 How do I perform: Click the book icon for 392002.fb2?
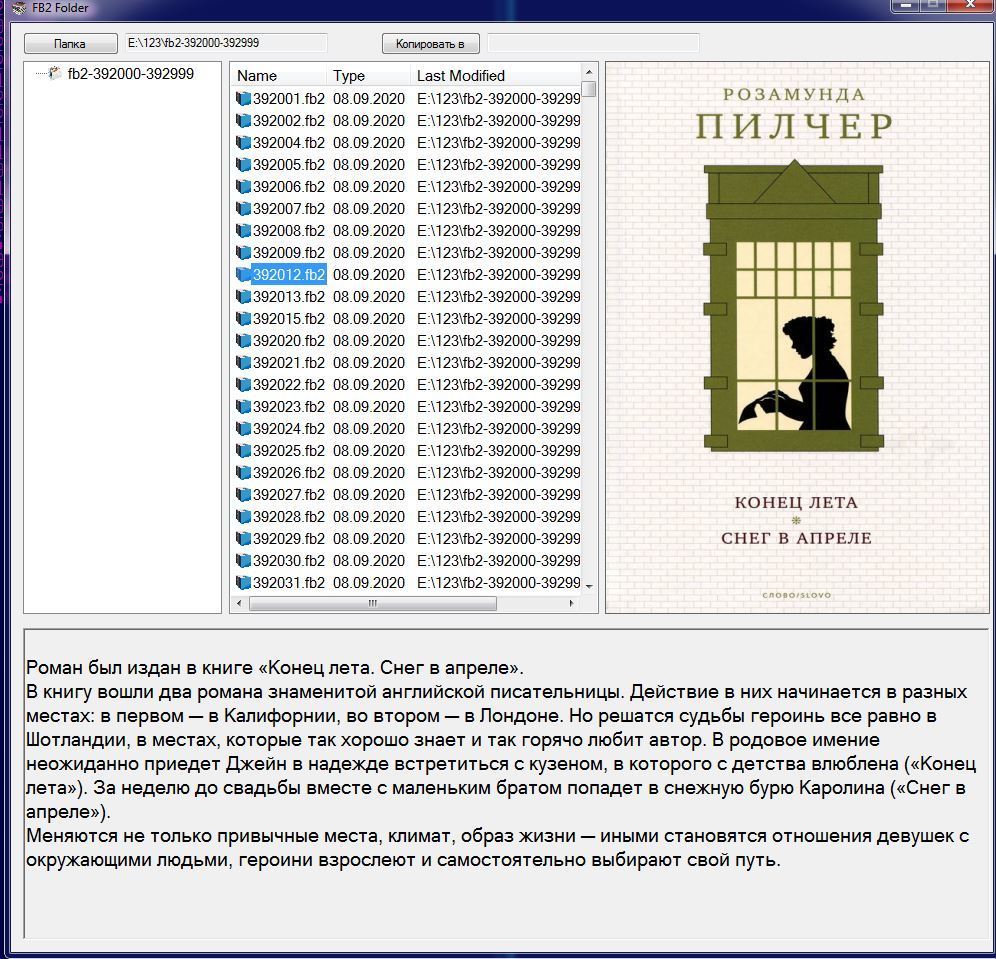pos(243,121)
